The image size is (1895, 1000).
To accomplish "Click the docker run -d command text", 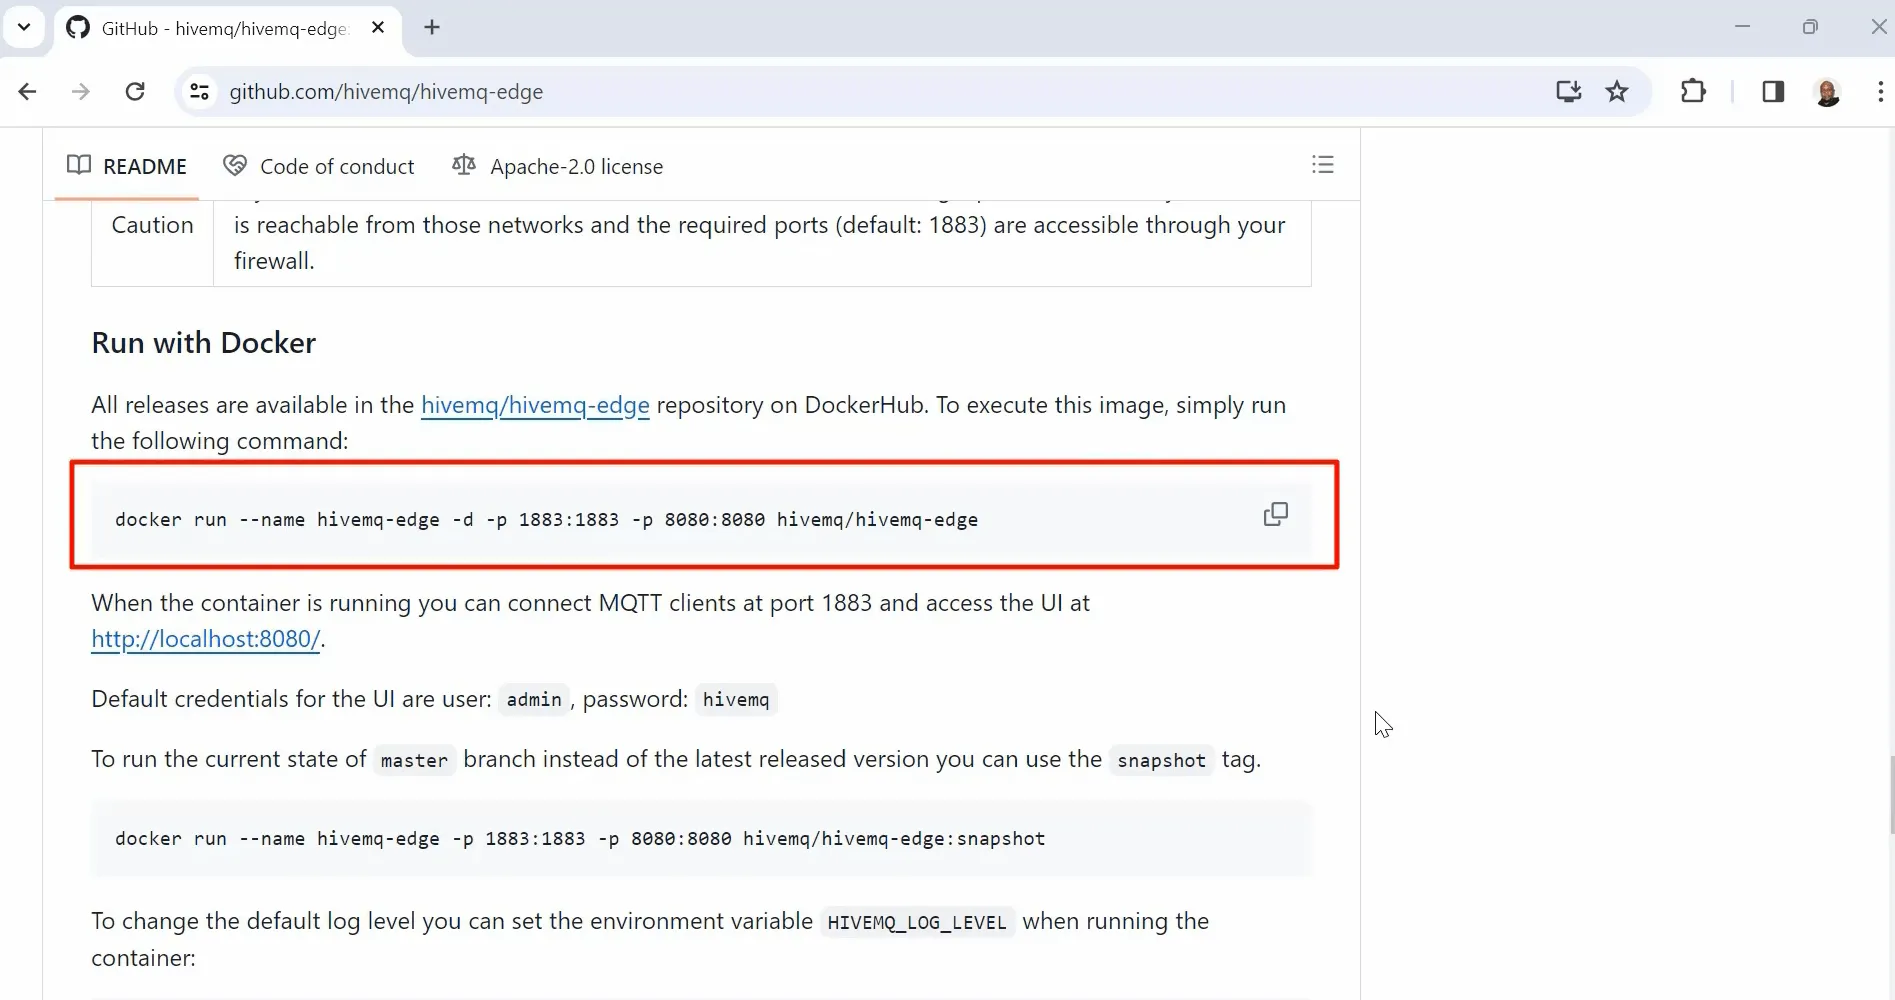I will (546, 520).
